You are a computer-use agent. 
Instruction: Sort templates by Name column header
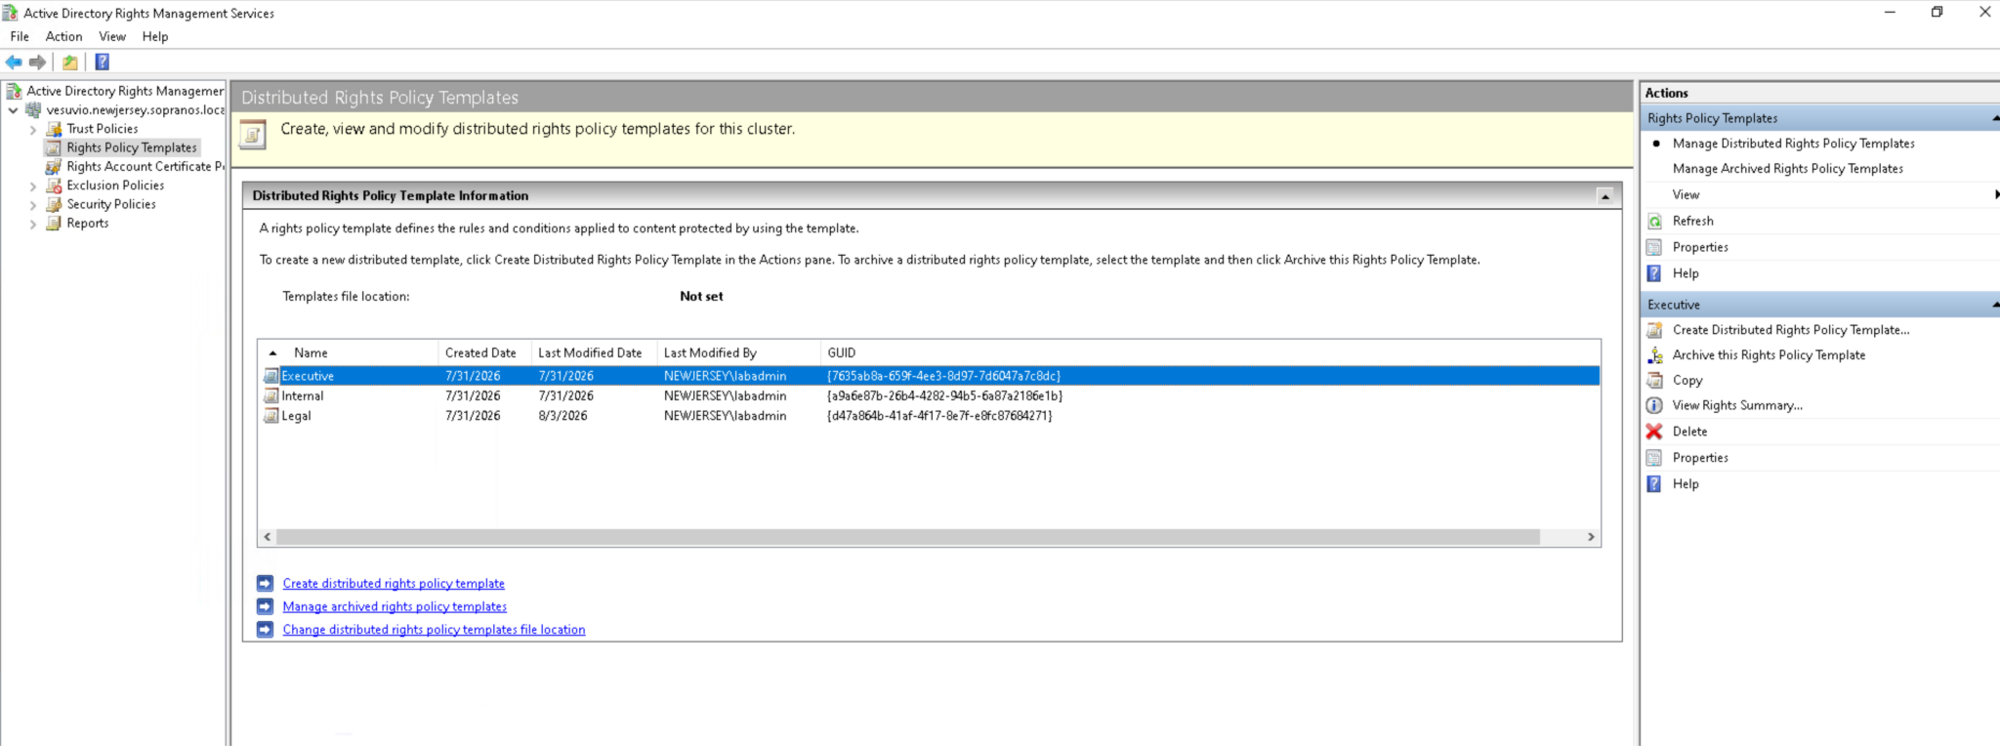(x=348, y=353)
